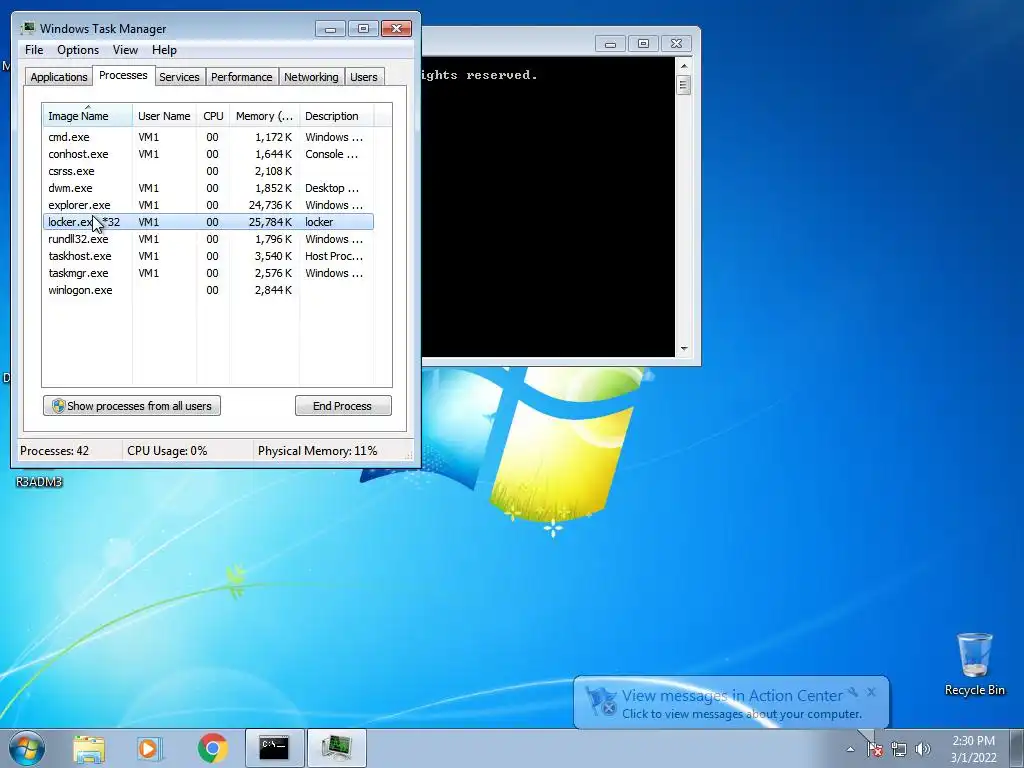Select the taskhost.exe process row
Viewport: 1024px width, 768px height.
coord(208,256)
